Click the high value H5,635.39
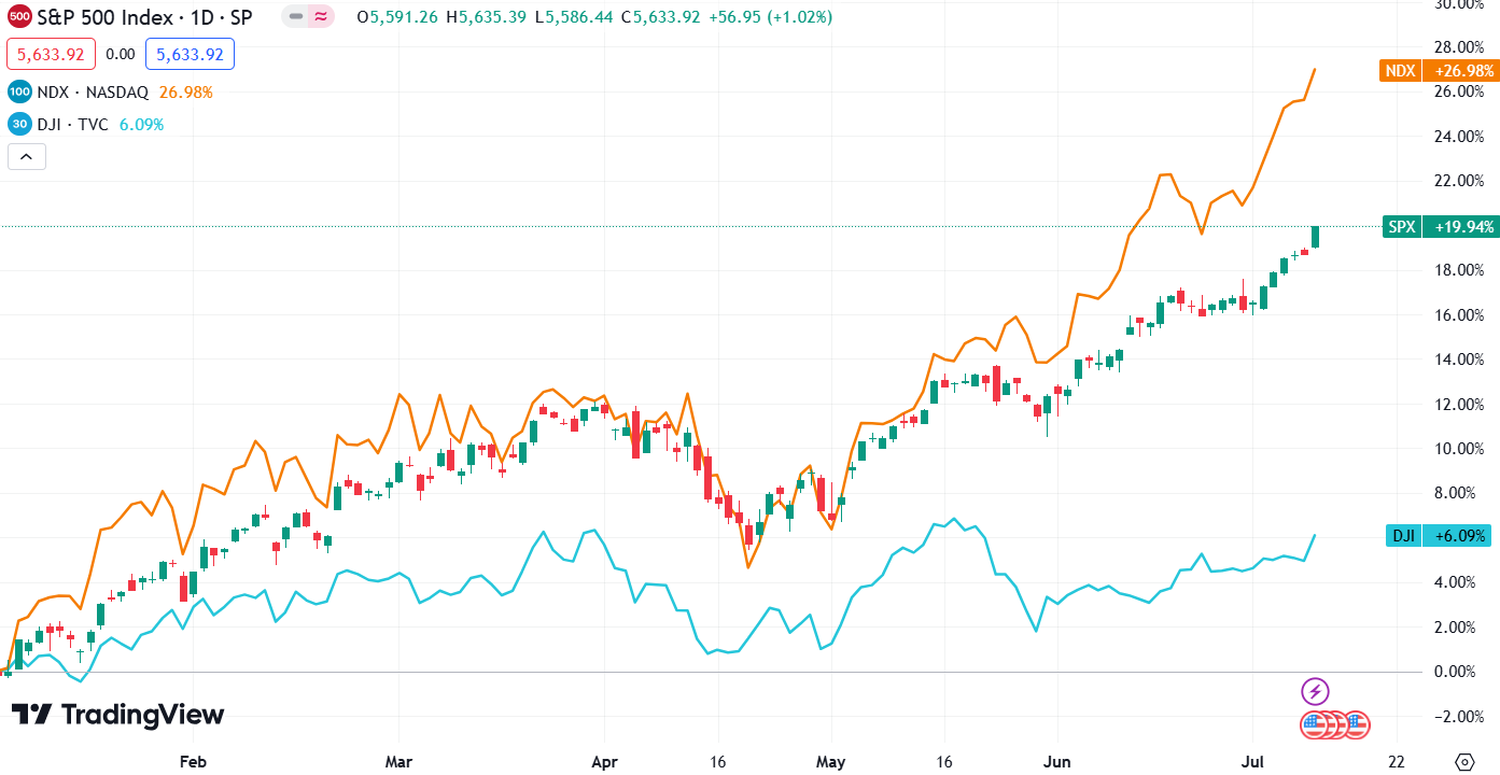 point(487,17)
